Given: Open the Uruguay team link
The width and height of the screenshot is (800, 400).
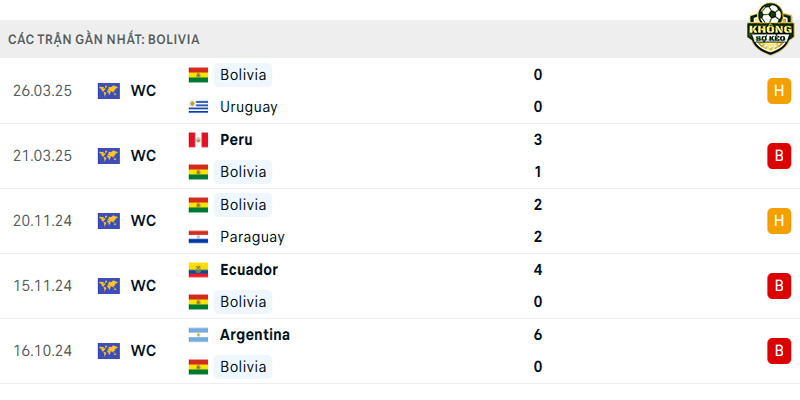Looking at the screenshot, I should point(248,107).
